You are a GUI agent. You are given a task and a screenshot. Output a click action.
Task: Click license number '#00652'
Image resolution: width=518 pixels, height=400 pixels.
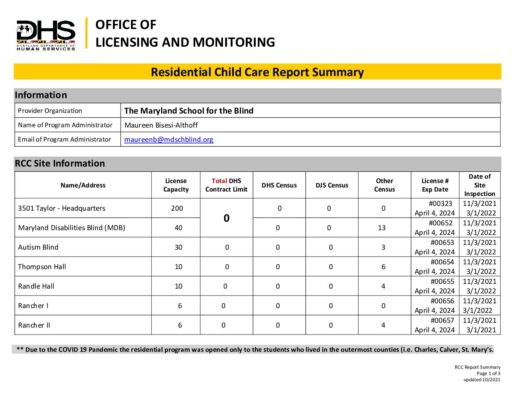pyautogui.click(x=440, y=223)
